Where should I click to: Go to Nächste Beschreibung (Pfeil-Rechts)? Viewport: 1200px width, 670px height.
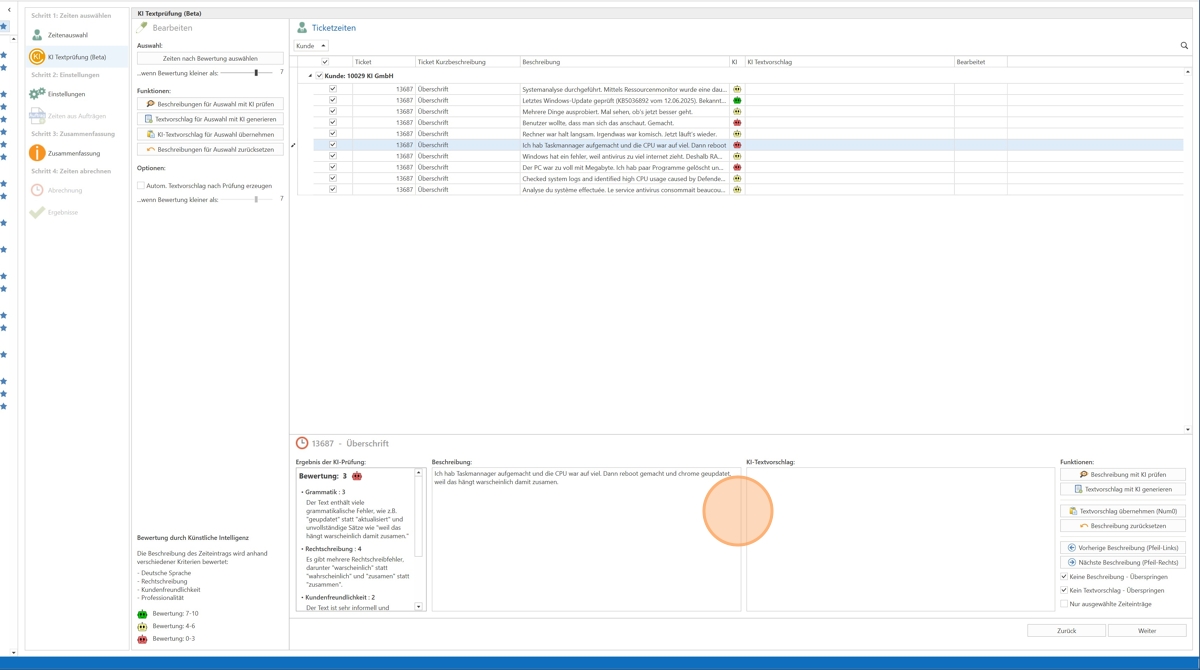[x=1122, y=562]
